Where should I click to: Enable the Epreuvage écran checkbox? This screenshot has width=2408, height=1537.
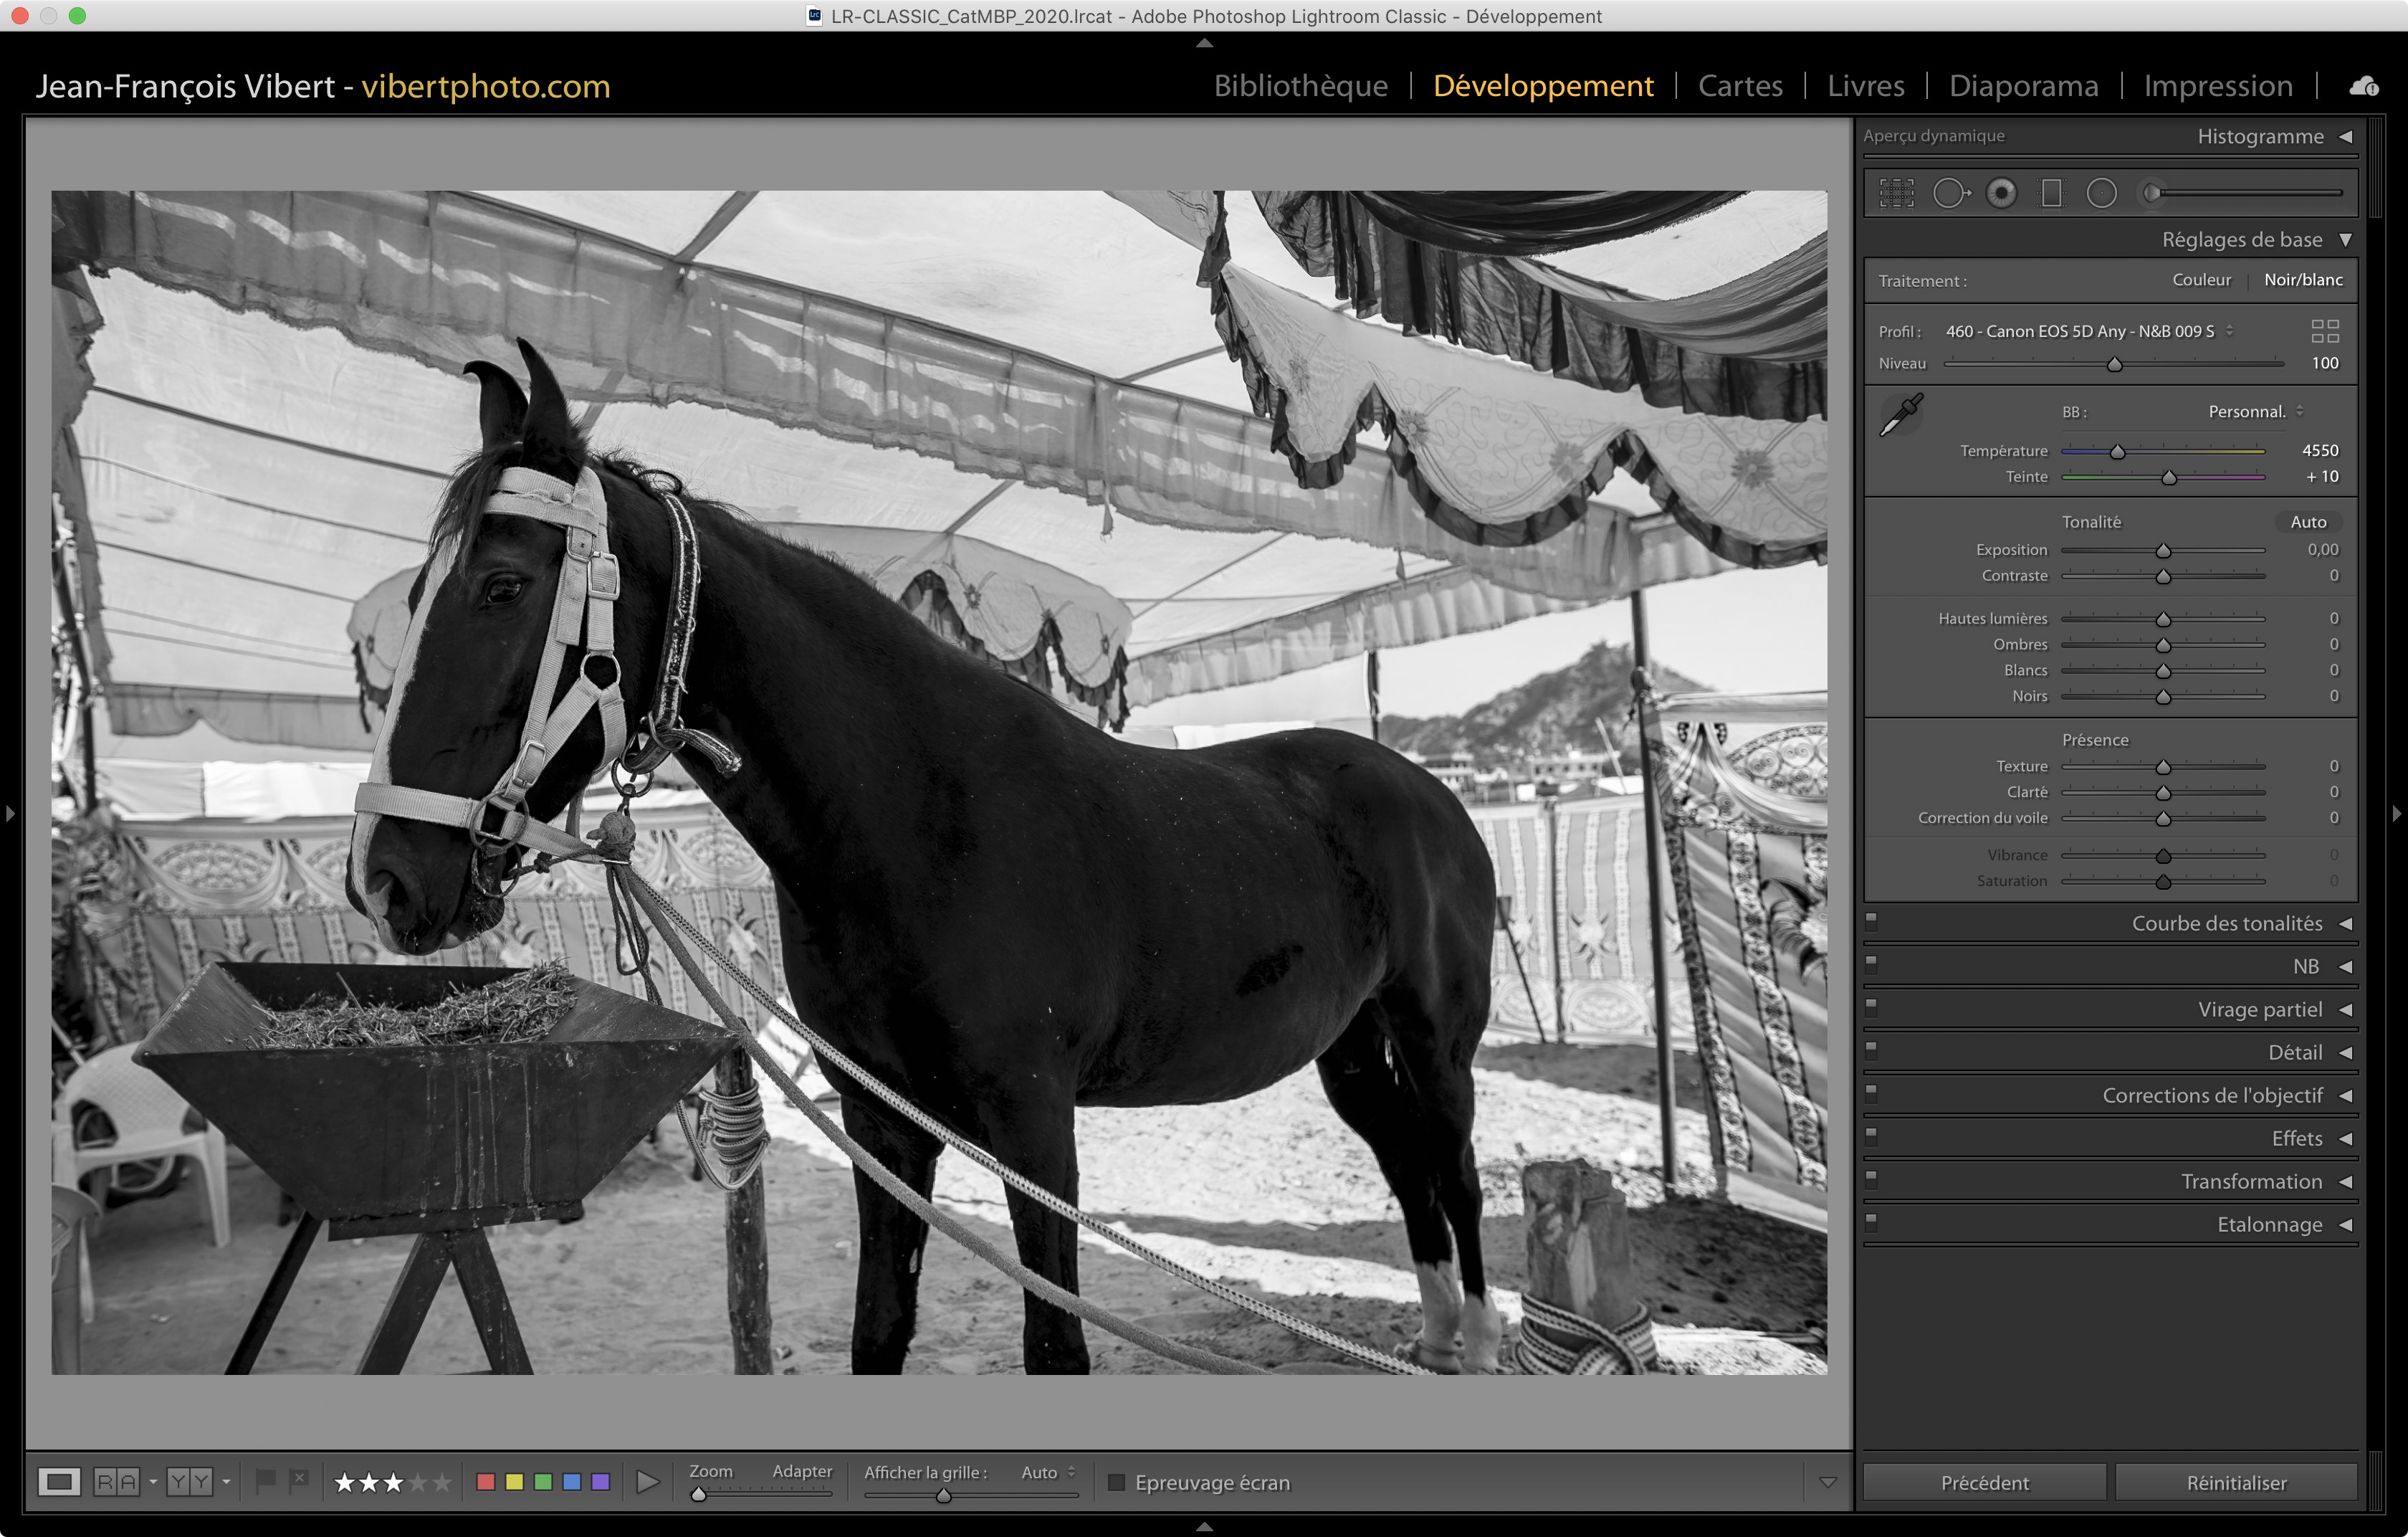coord(1117,1482)
